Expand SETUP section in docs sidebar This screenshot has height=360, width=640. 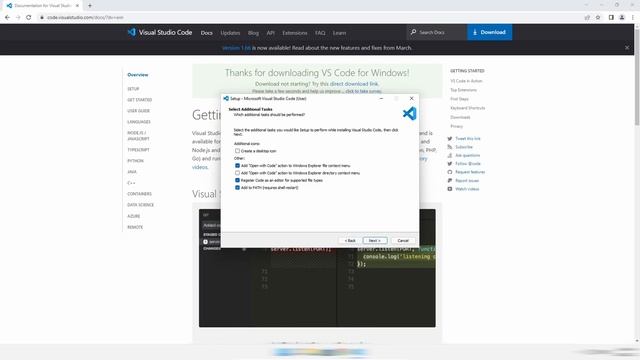133,89
